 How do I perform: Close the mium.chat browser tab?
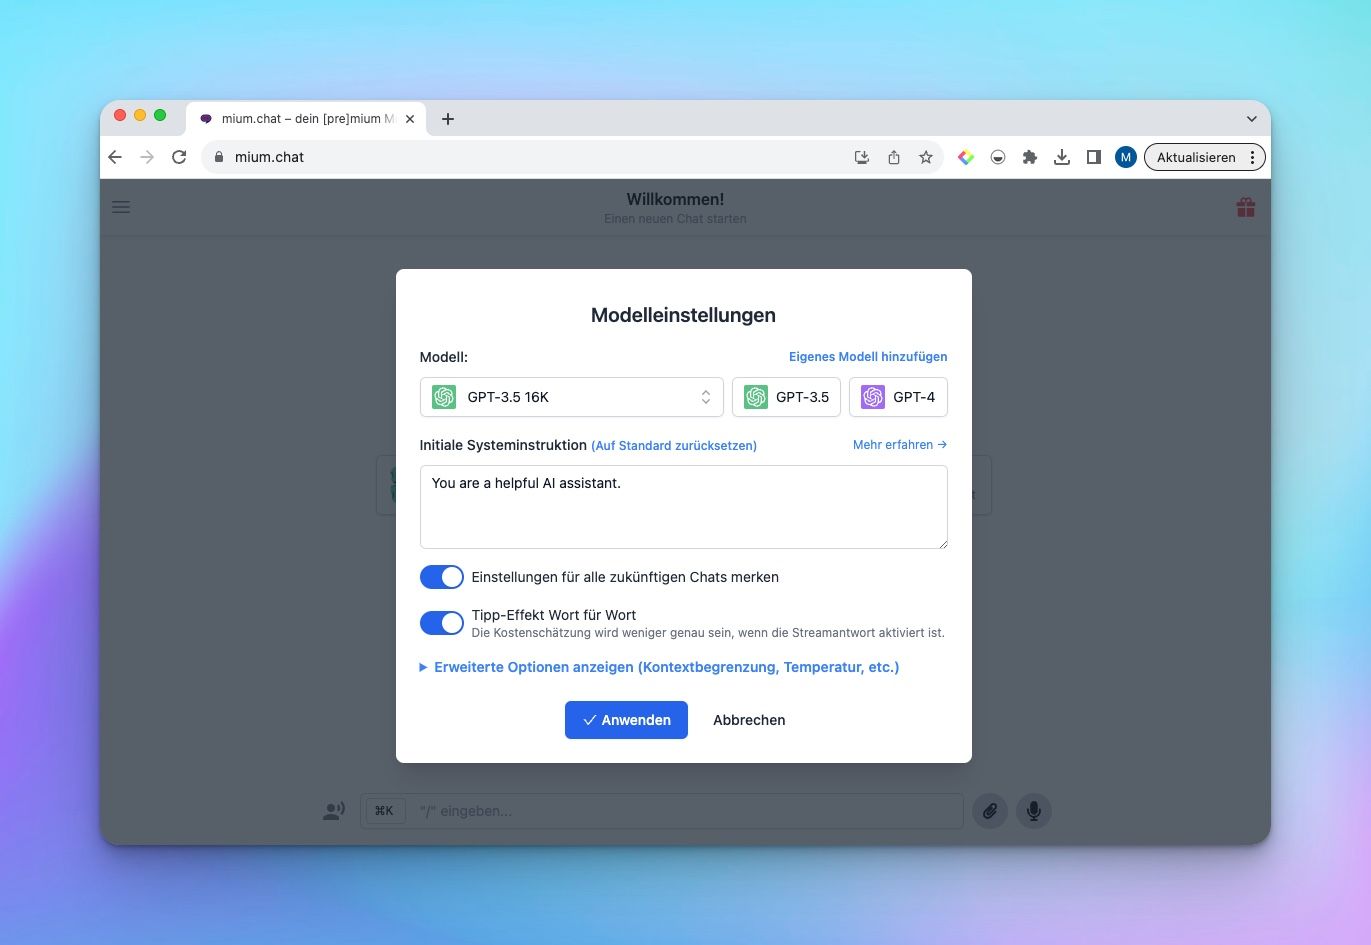[x=410, y=119]
